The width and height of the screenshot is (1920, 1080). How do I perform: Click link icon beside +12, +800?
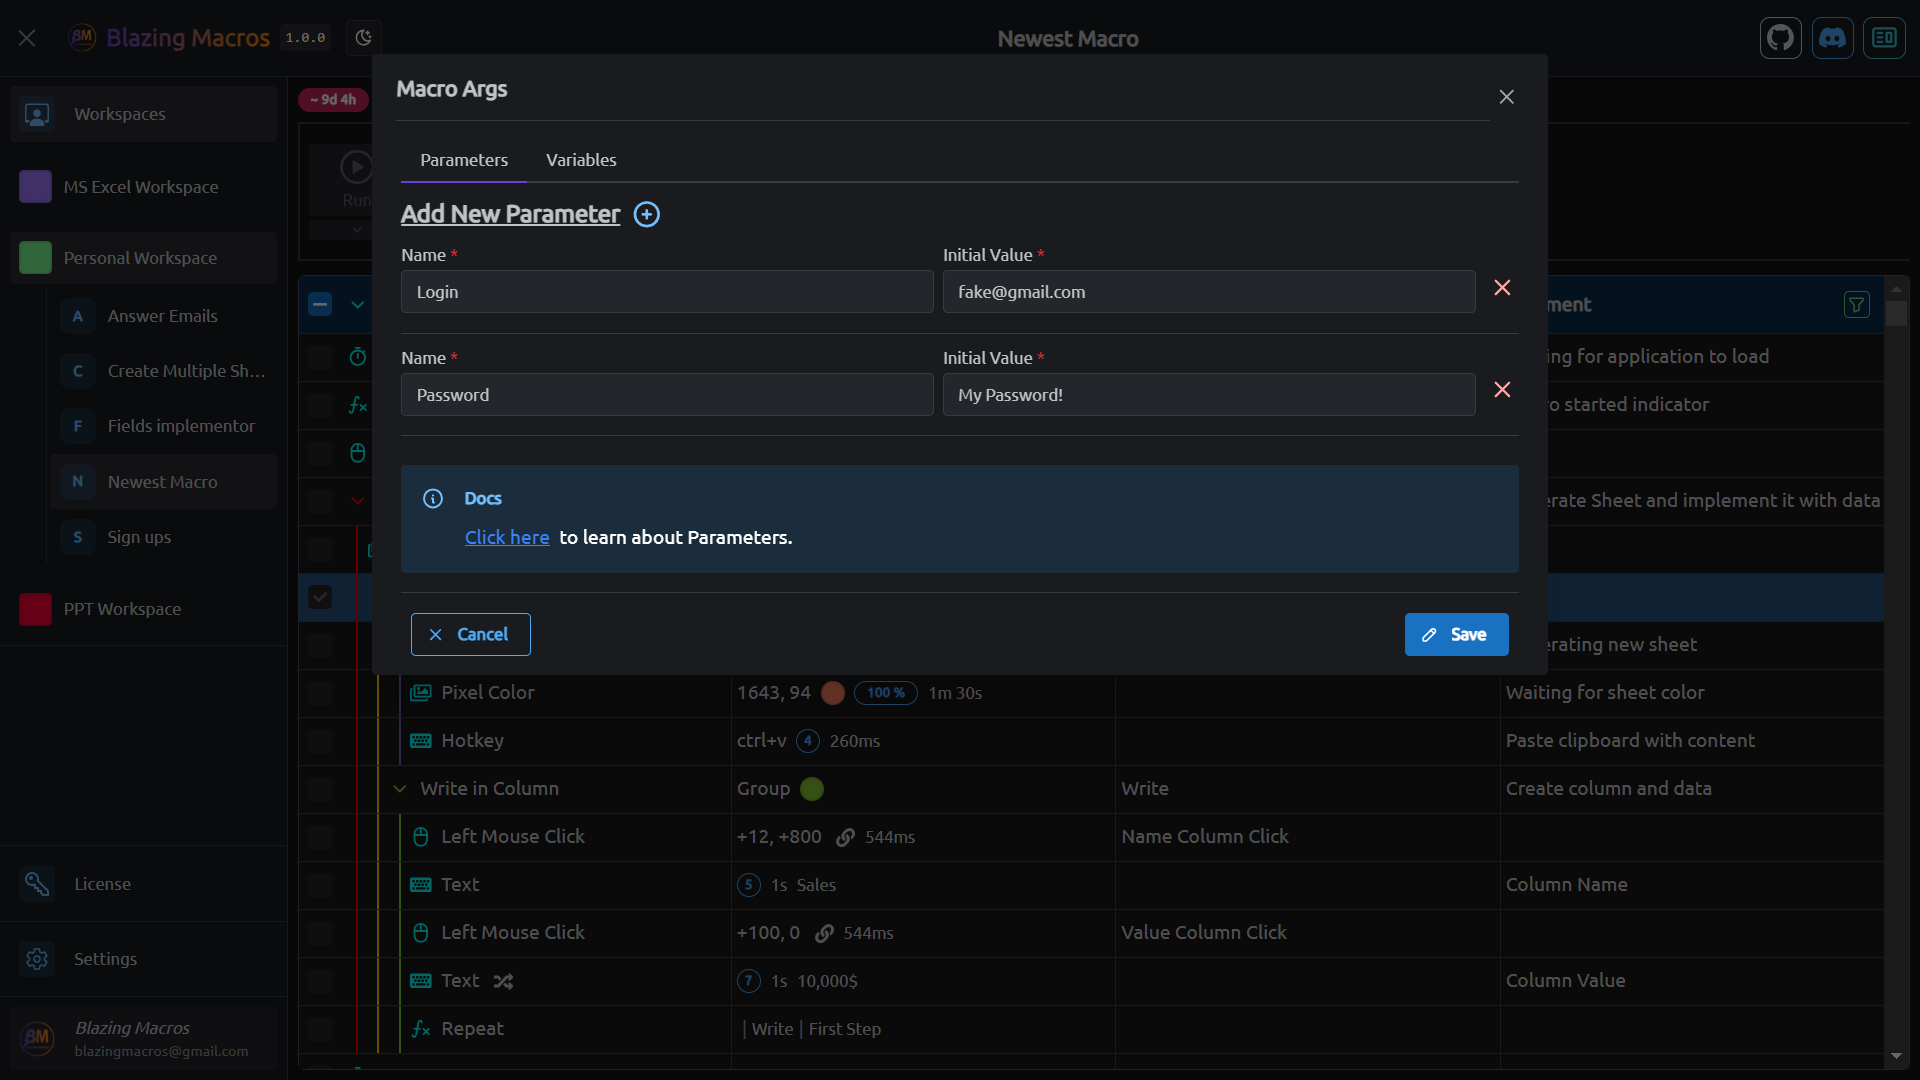845,838
